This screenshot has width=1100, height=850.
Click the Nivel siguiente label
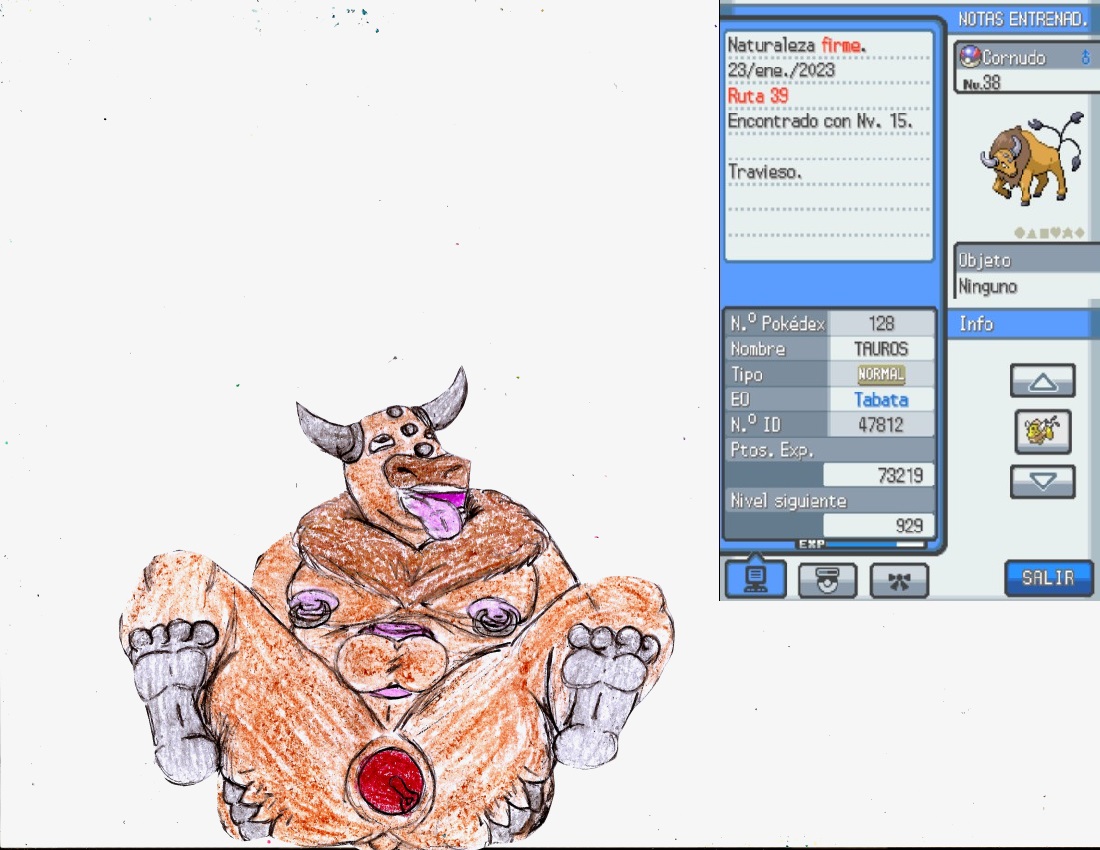(789, 500)
